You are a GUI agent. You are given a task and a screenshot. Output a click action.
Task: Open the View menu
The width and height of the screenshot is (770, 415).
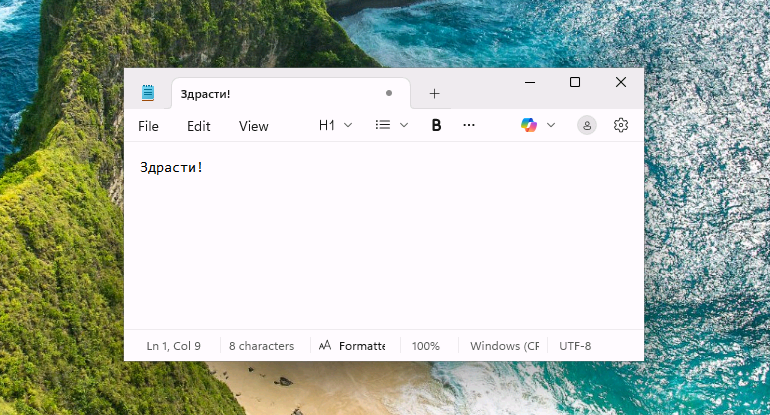pos(253,126)
